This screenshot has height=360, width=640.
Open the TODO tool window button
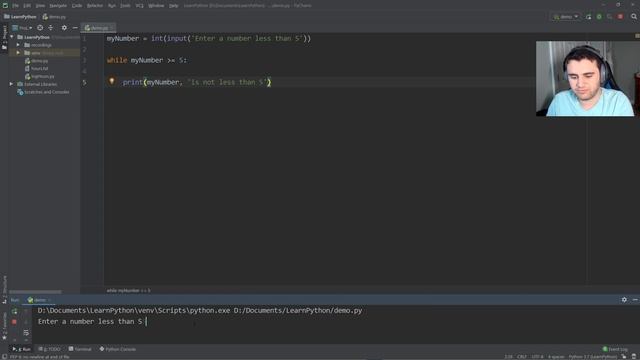(49, 349)
